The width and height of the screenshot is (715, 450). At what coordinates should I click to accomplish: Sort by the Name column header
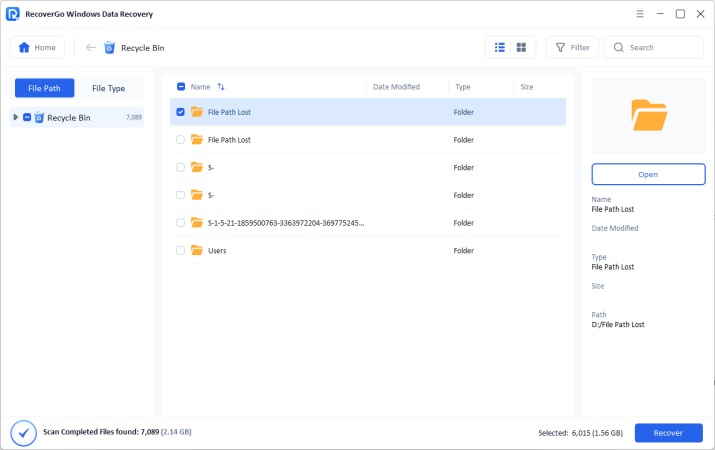(x=201, y=87)
